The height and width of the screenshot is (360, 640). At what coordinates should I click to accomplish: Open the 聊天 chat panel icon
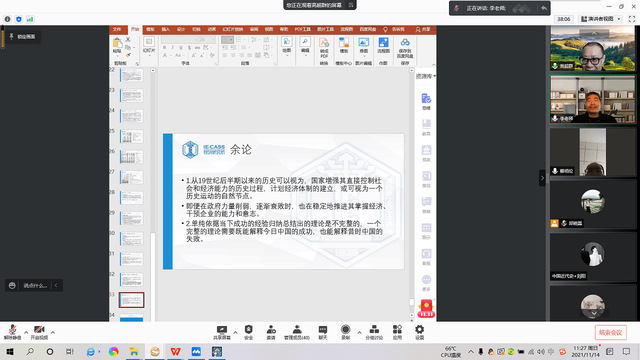click(323, 332)
